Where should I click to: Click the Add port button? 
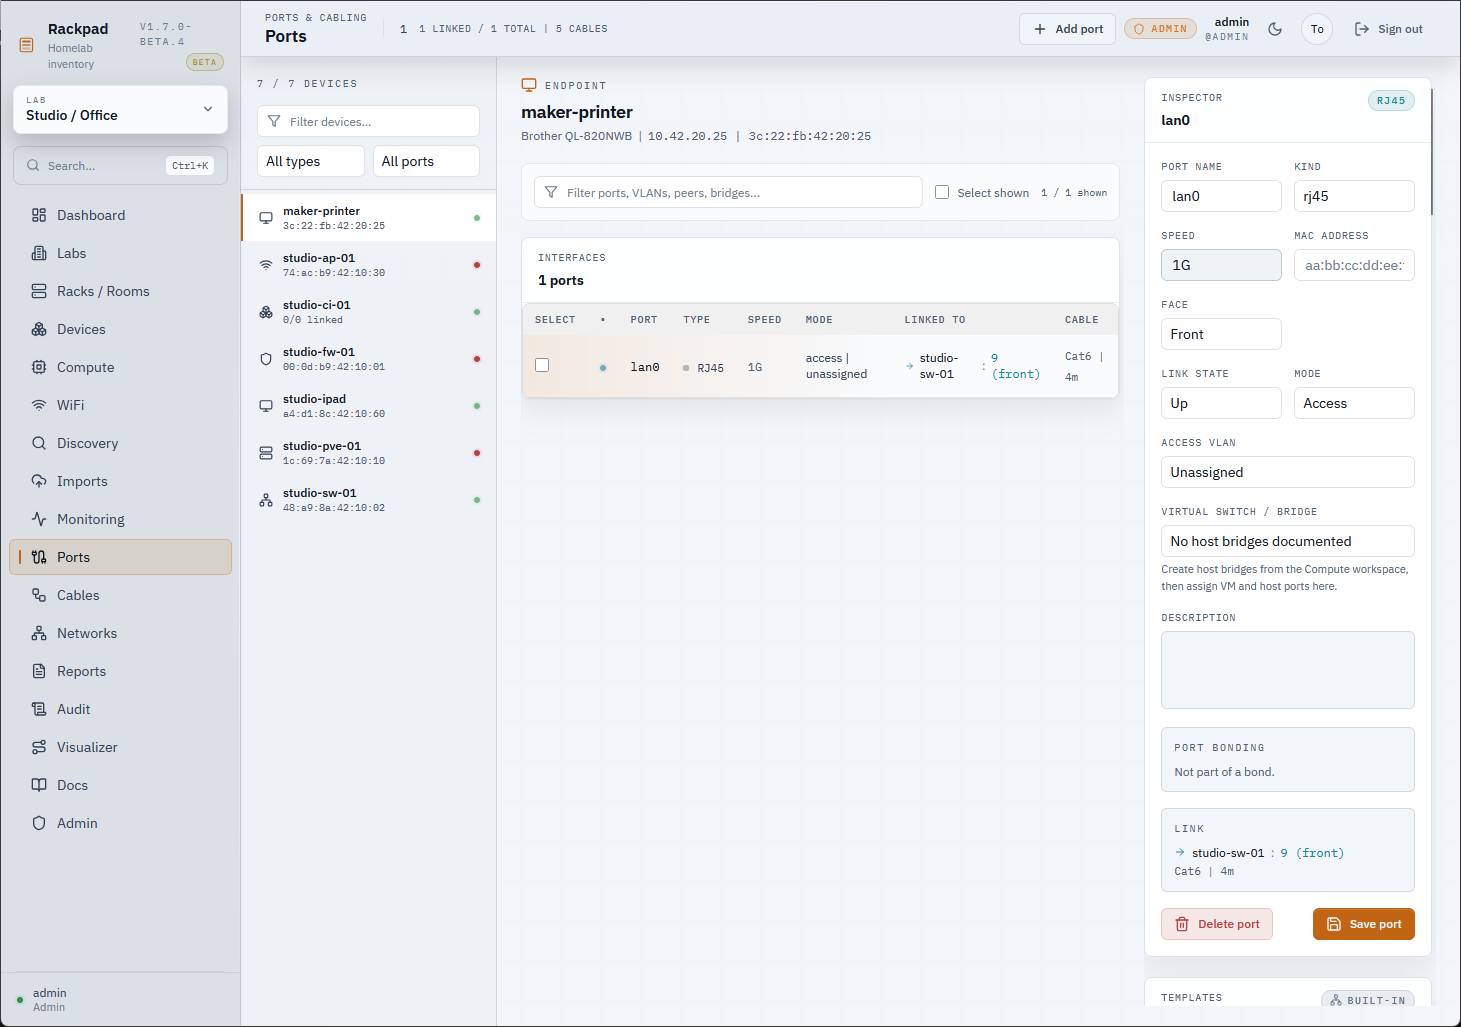coord(1067,29)
